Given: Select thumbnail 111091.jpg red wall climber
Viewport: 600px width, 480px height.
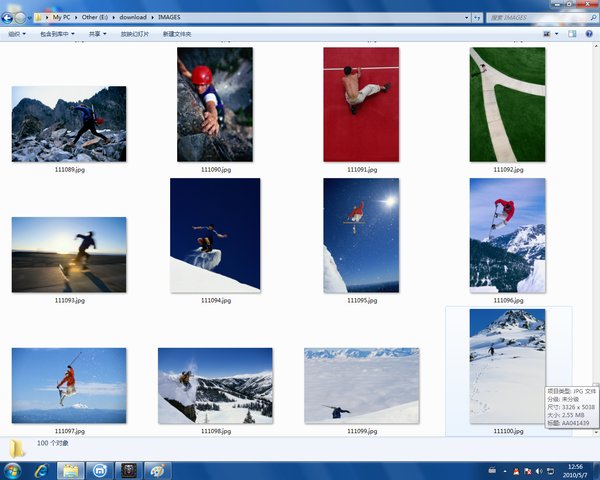Looking at the screenshot, I should [361, 104].
